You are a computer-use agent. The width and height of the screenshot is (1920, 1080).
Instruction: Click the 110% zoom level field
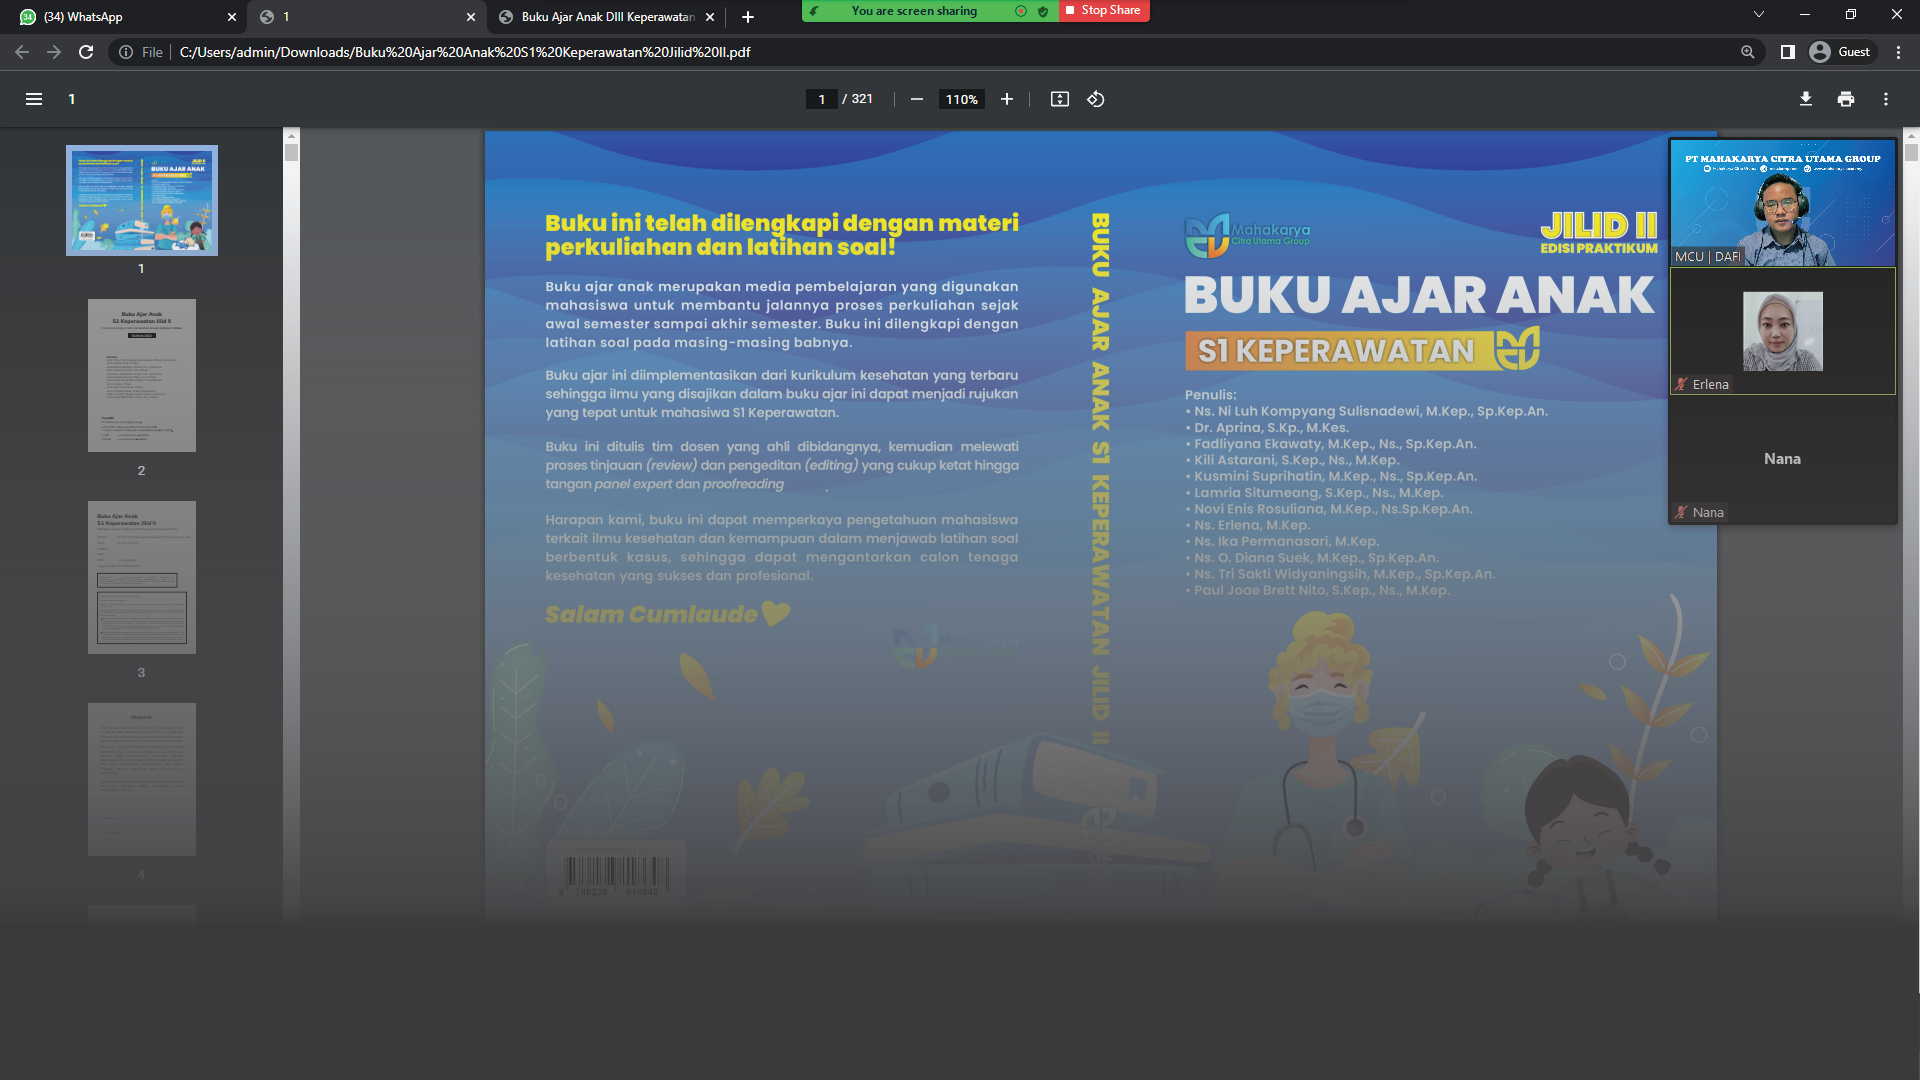point(961,99)
